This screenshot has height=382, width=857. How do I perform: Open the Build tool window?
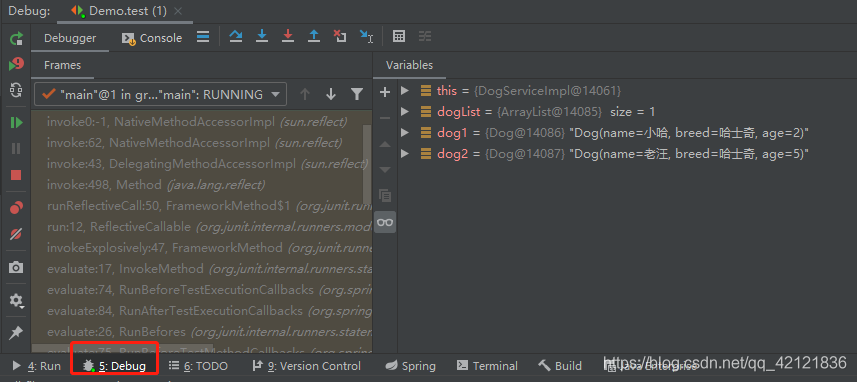pyautogui.click(x=560, y=366)
